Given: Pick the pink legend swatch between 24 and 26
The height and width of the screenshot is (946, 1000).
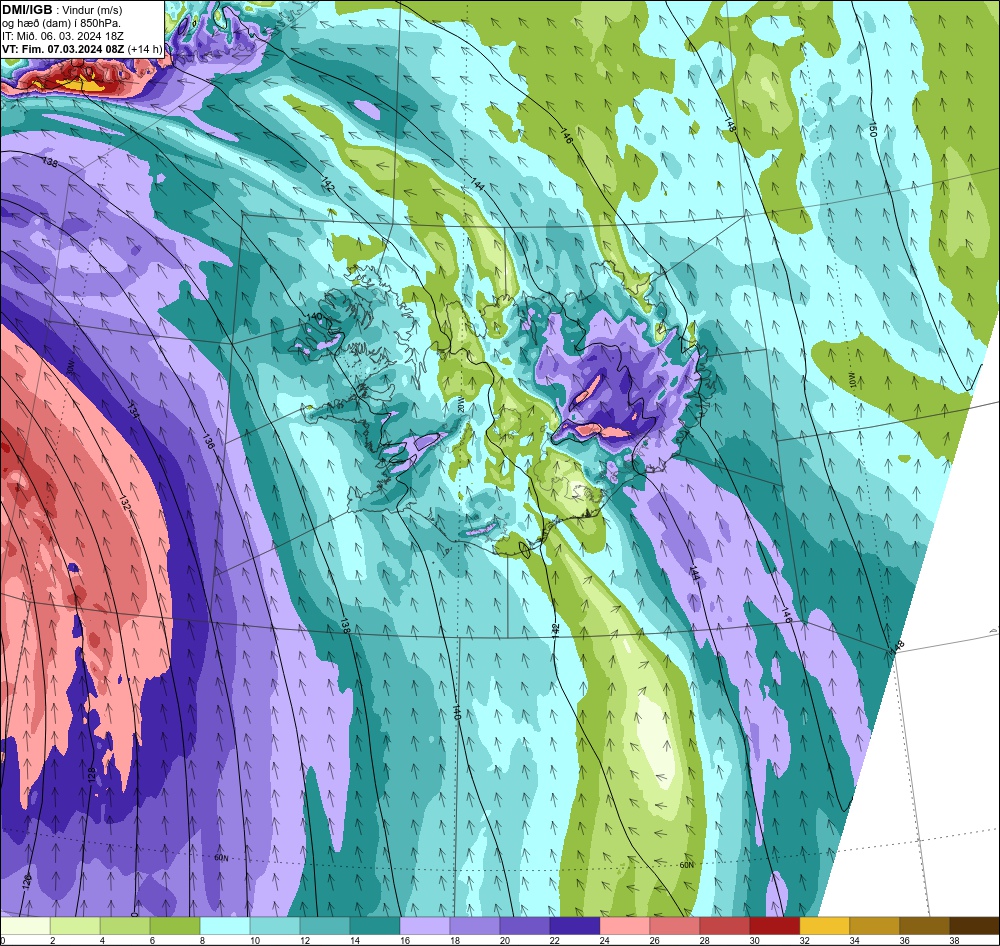Looking at the screenshot, I should pyautogui.click(x=624, y=926).
